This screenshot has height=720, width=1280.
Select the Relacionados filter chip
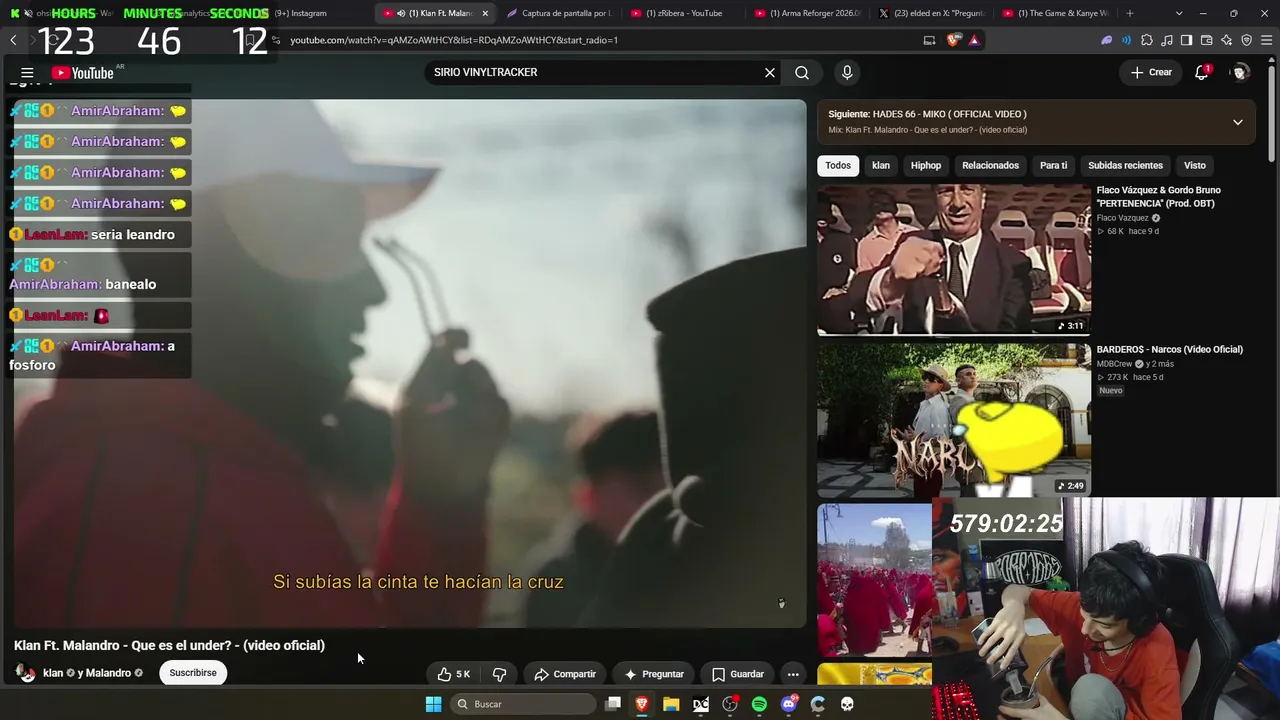pos(990,165)
